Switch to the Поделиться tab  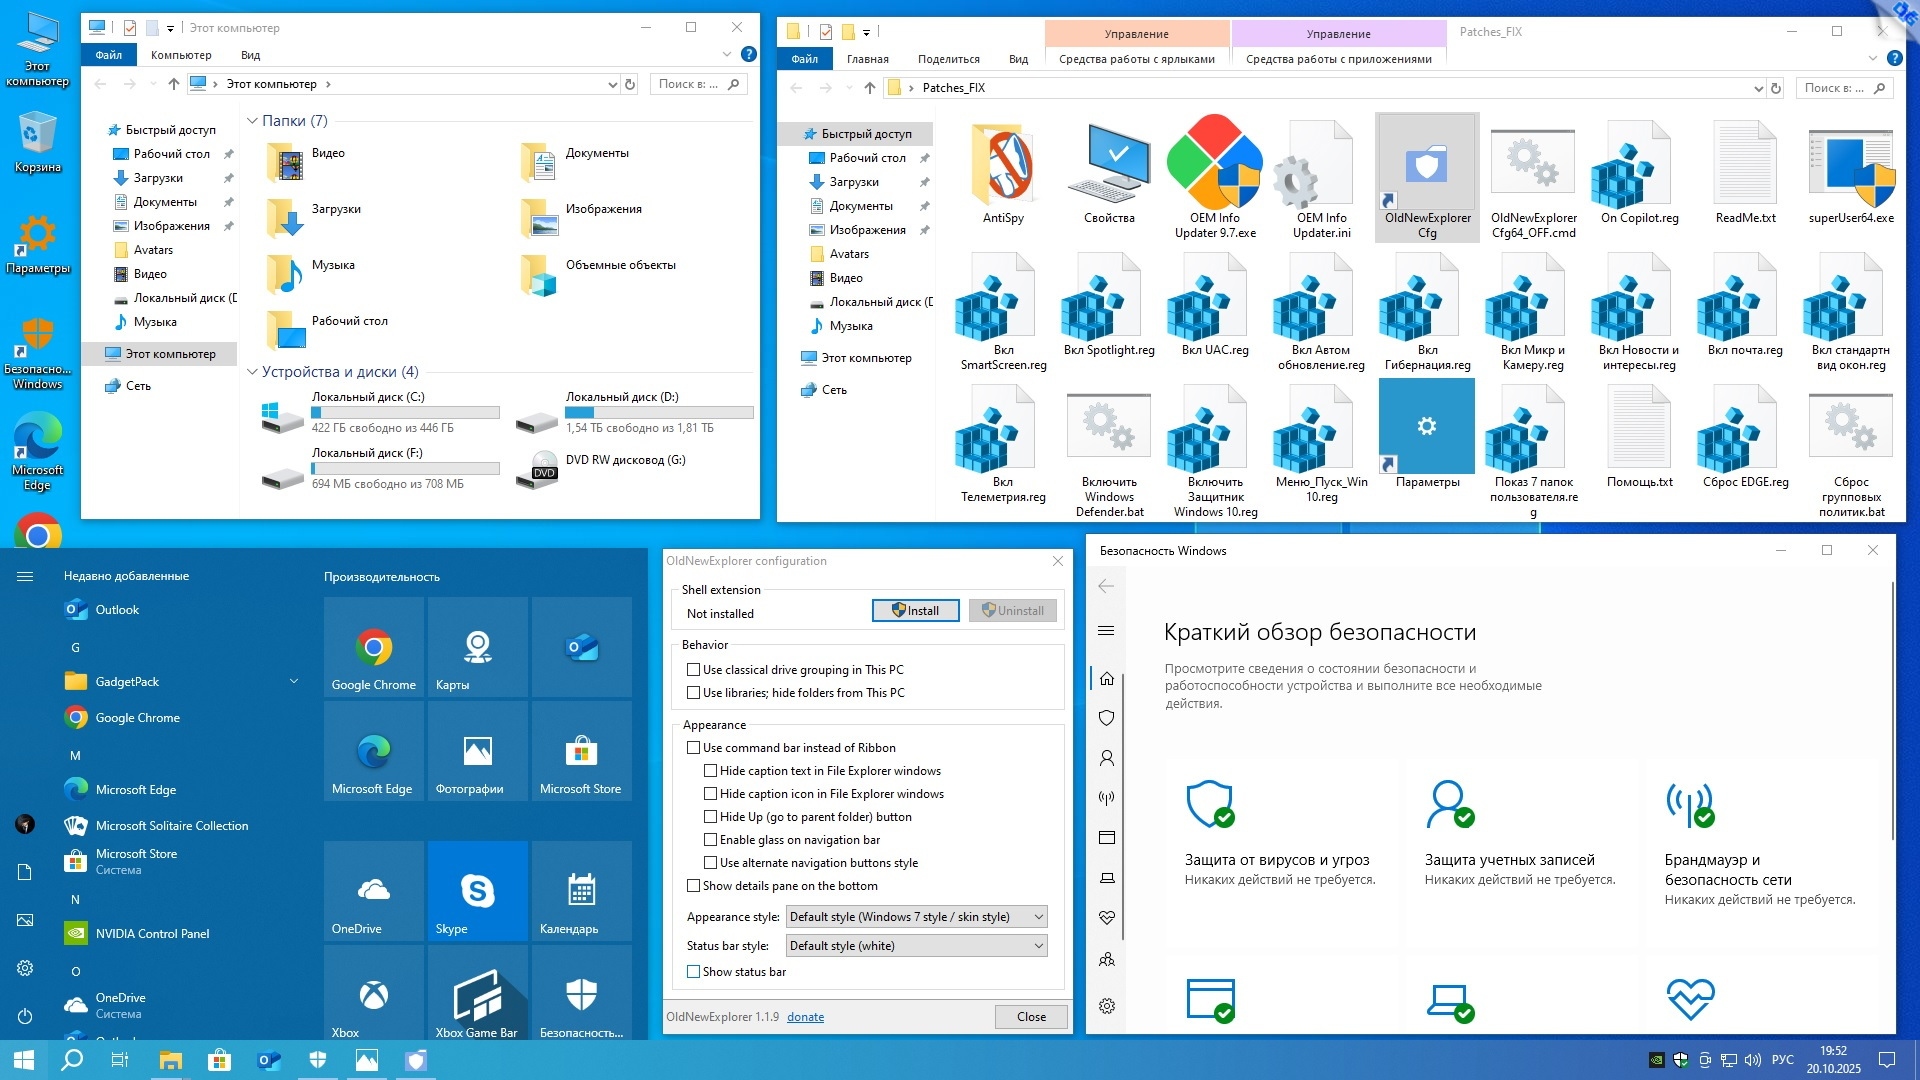coord(948,59)
